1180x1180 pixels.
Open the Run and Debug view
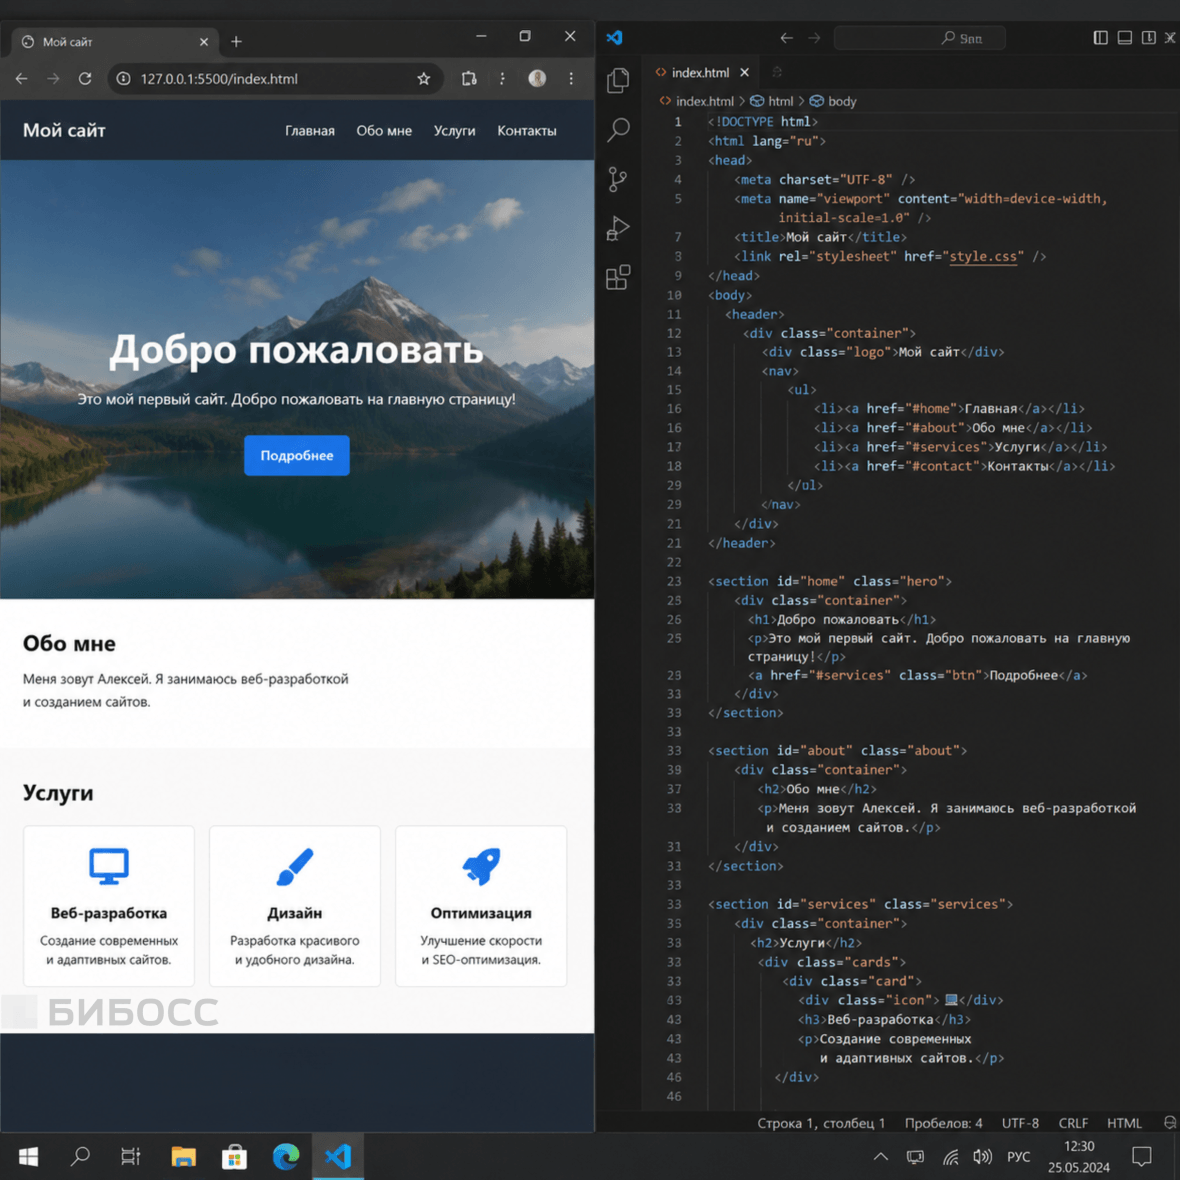(618, 228)
